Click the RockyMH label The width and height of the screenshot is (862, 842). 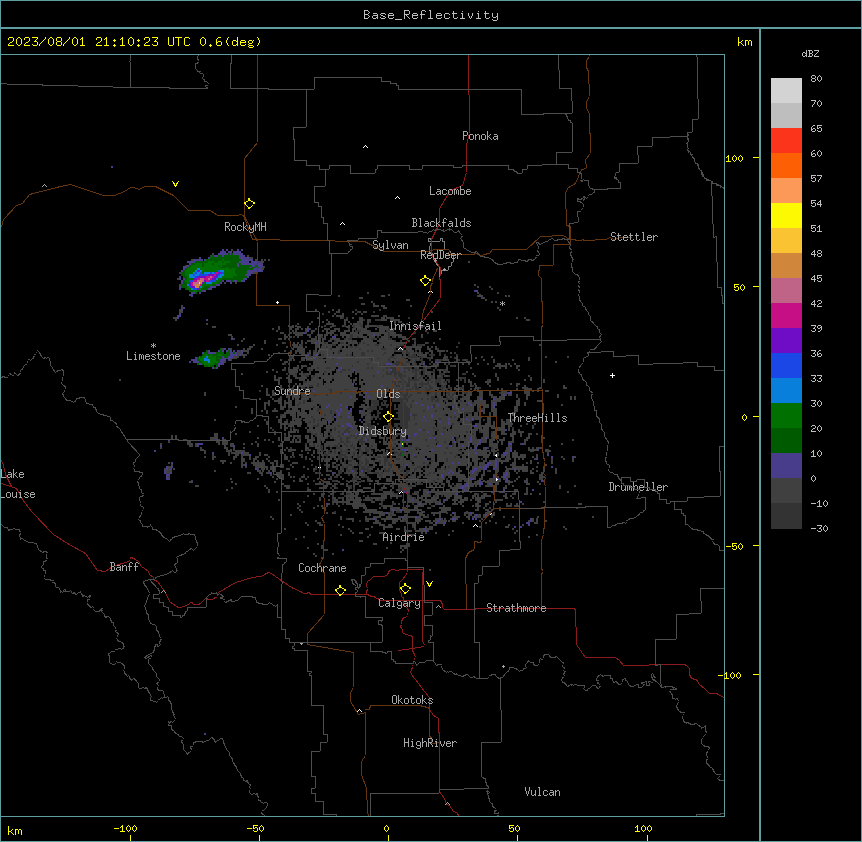click(245, 227)
